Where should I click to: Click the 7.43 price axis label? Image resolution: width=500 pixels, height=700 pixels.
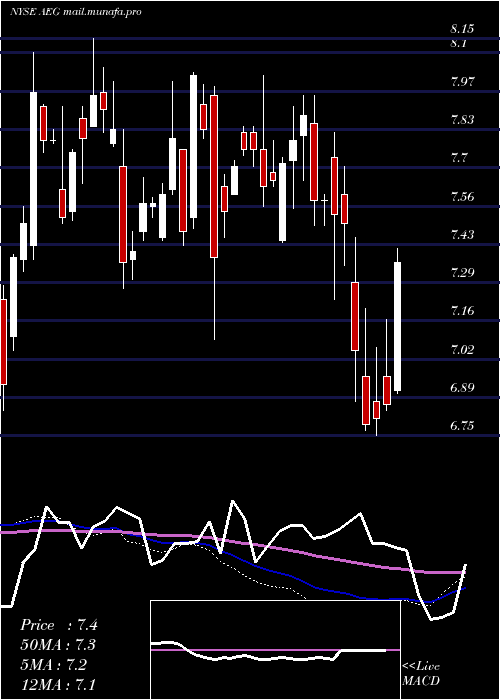tap(464, 234)
